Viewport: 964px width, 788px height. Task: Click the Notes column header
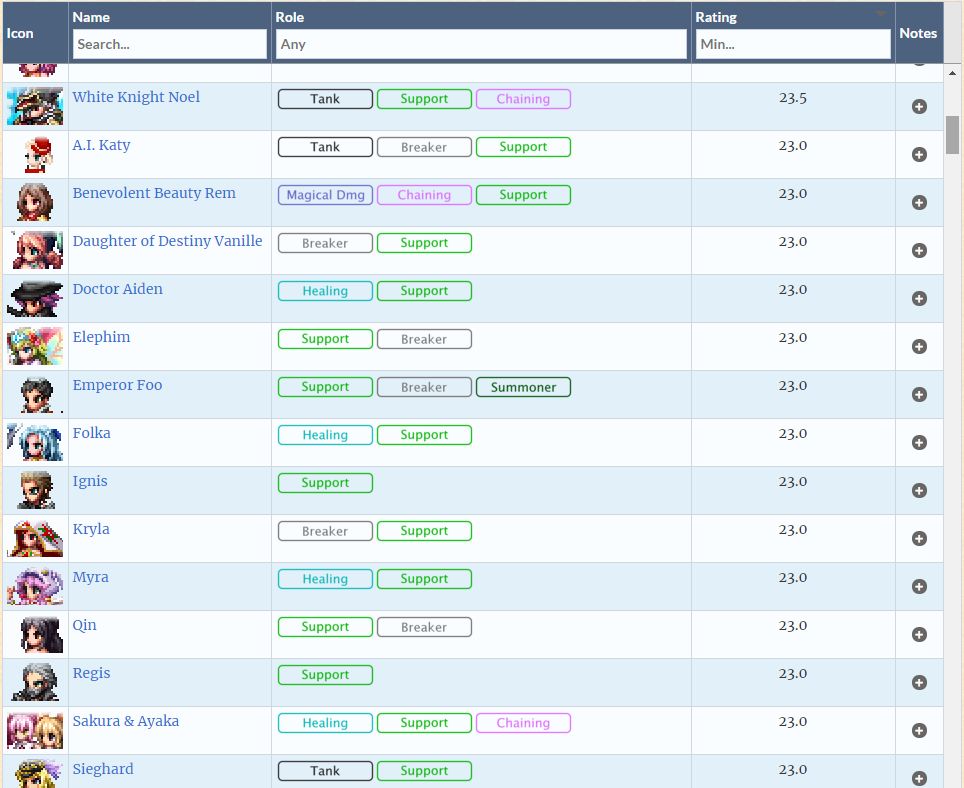point(918,33)
